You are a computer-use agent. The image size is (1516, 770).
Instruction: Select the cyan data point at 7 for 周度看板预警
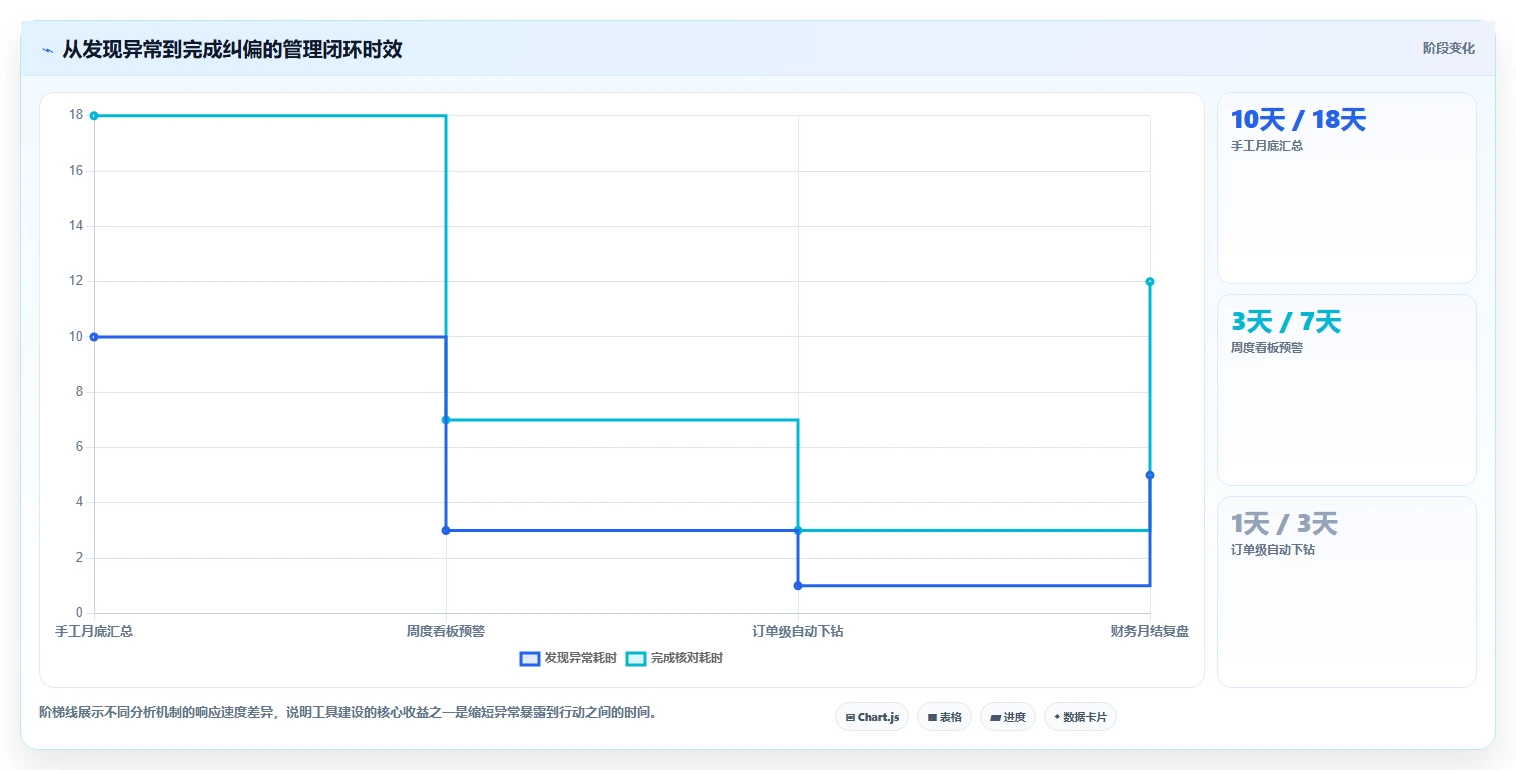click(x=446, y=420)
